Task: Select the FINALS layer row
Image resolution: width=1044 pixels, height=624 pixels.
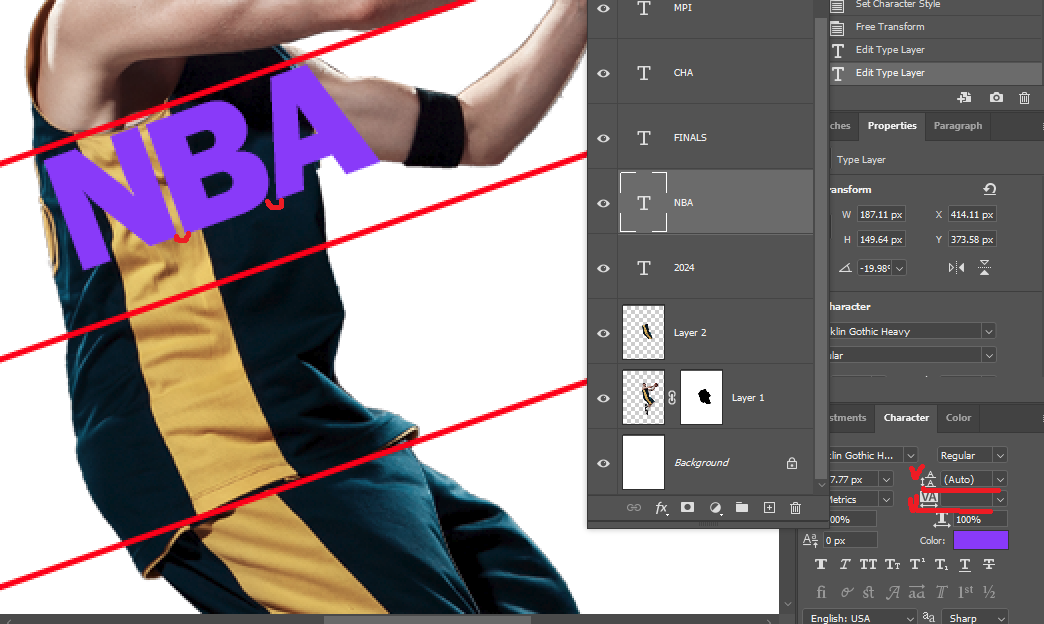Action: tap(700, 137)
